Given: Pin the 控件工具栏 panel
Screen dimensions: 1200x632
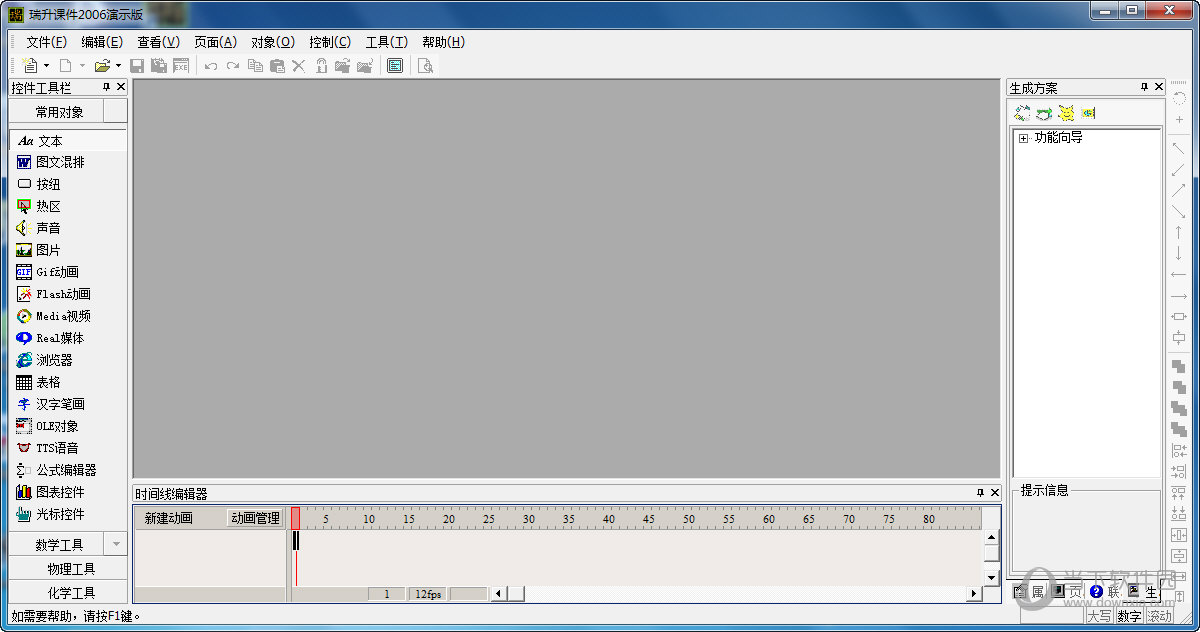Looking at the screenshot, I should coord(107,87).
